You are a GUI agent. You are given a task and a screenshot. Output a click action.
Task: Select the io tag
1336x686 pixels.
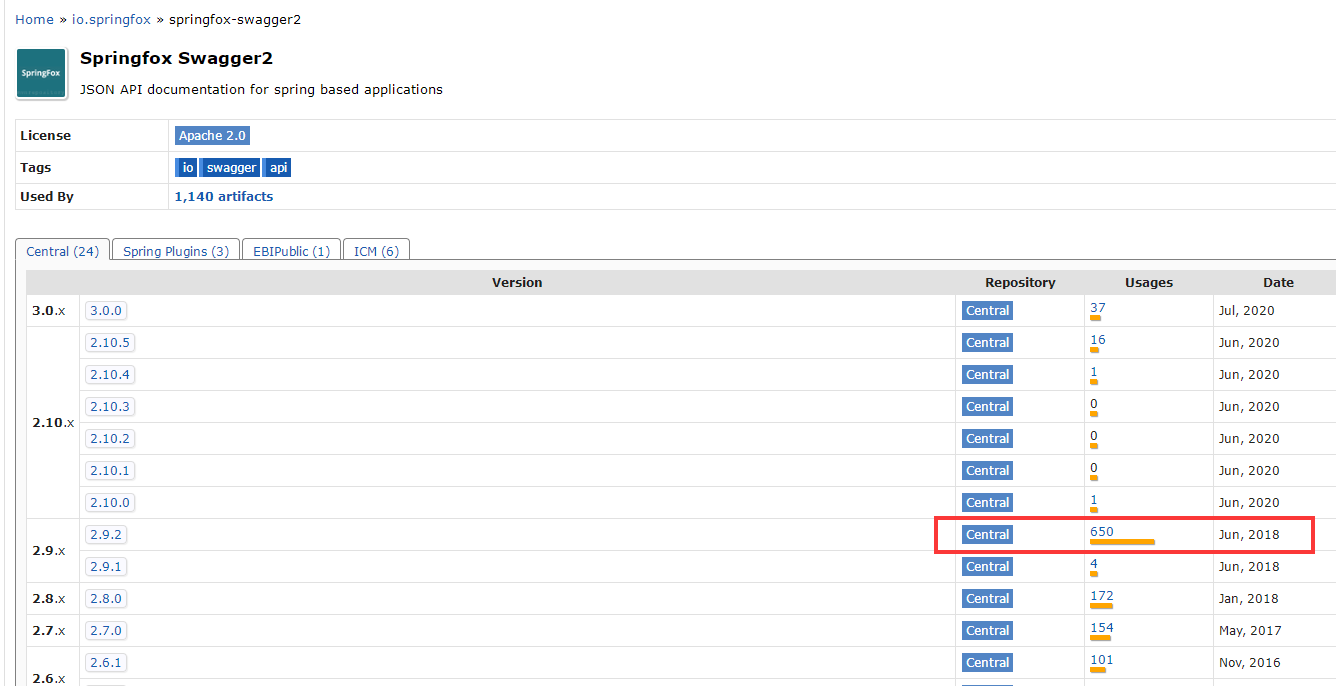point(187,168)
